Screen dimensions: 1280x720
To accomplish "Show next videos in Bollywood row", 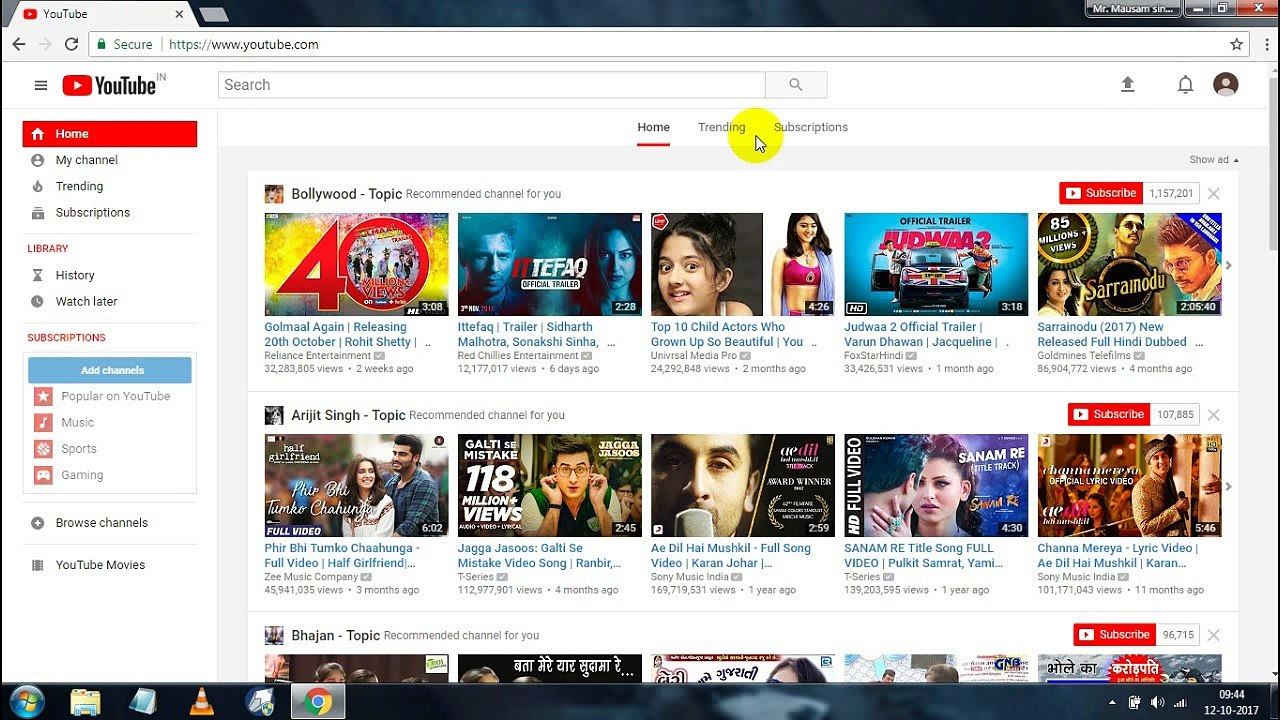I will (1229, 265).
